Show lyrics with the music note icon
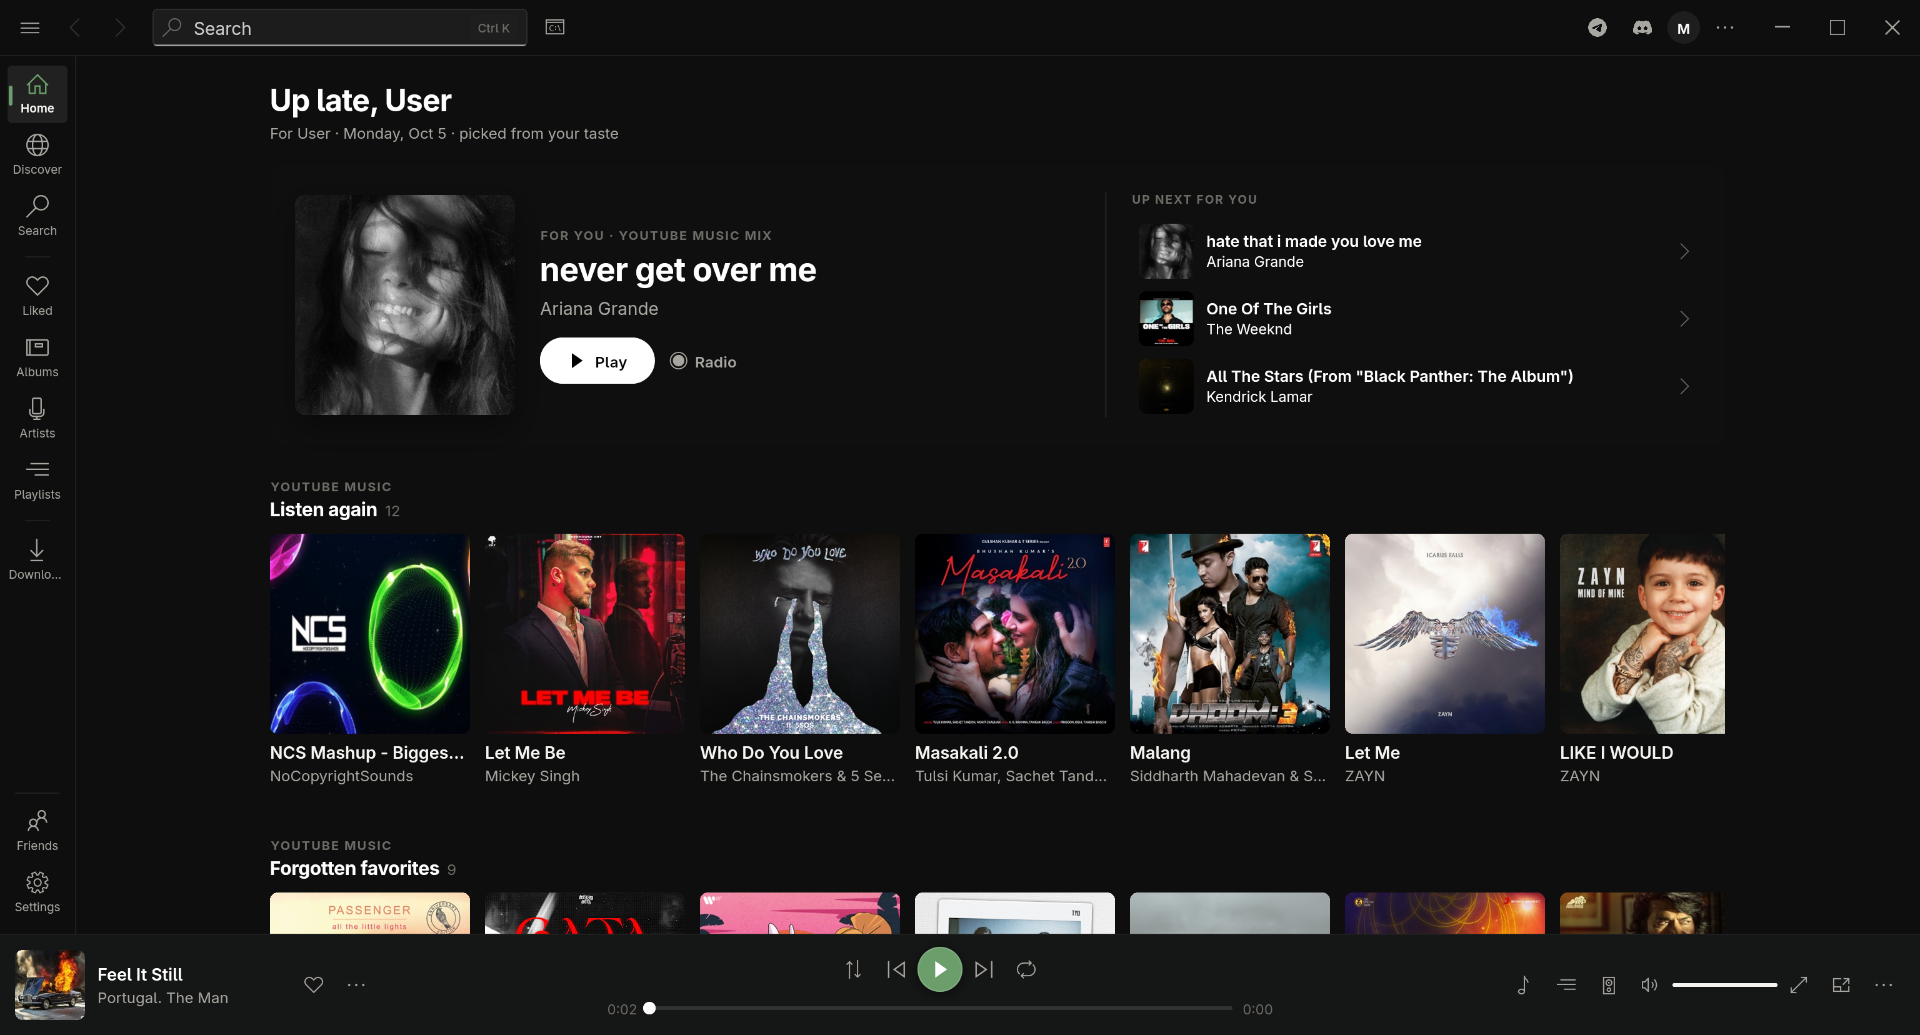1920x1035 pixels. [x=1523, y=985]
